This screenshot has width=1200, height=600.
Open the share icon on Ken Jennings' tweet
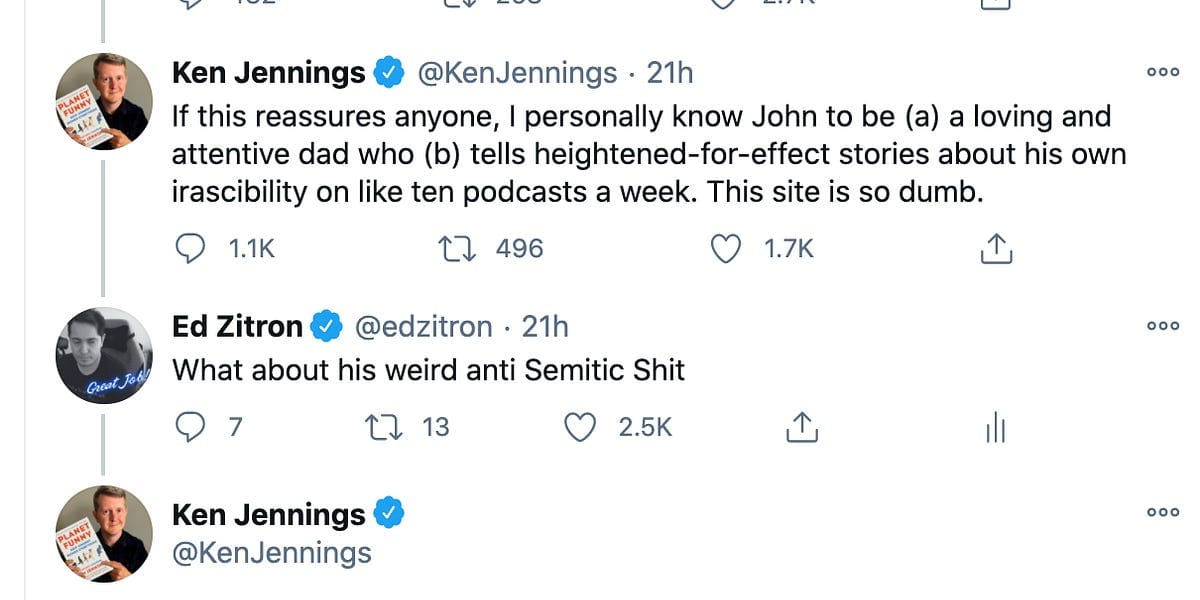tap(994, 247)
